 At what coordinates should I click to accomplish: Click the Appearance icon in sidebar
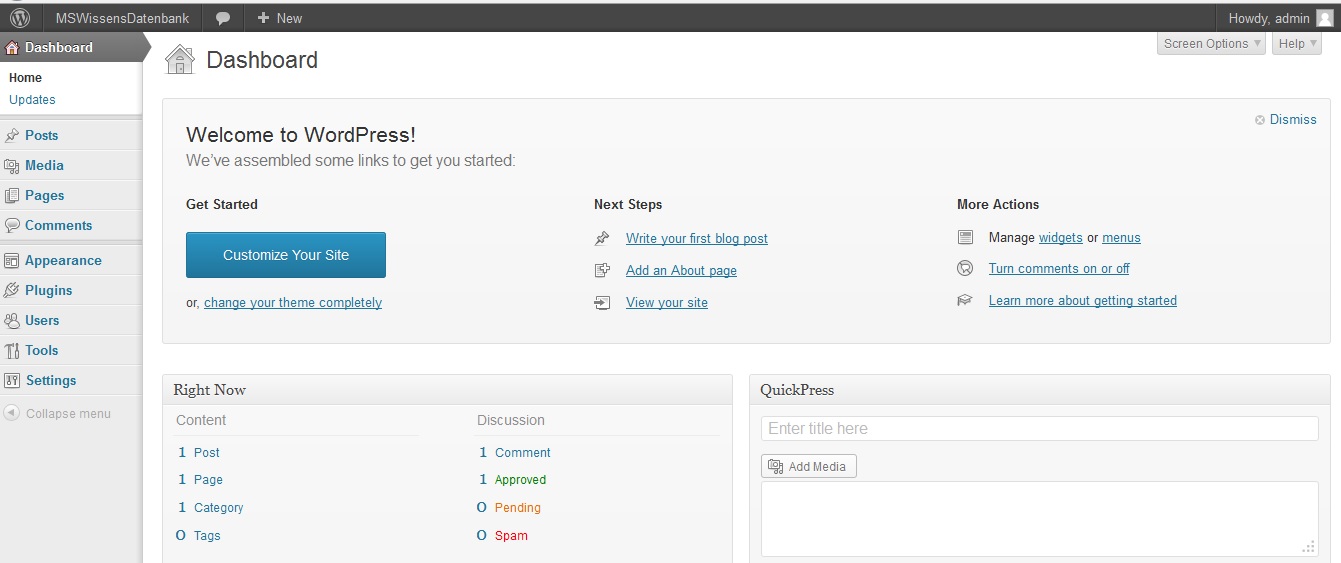[12, 260]
